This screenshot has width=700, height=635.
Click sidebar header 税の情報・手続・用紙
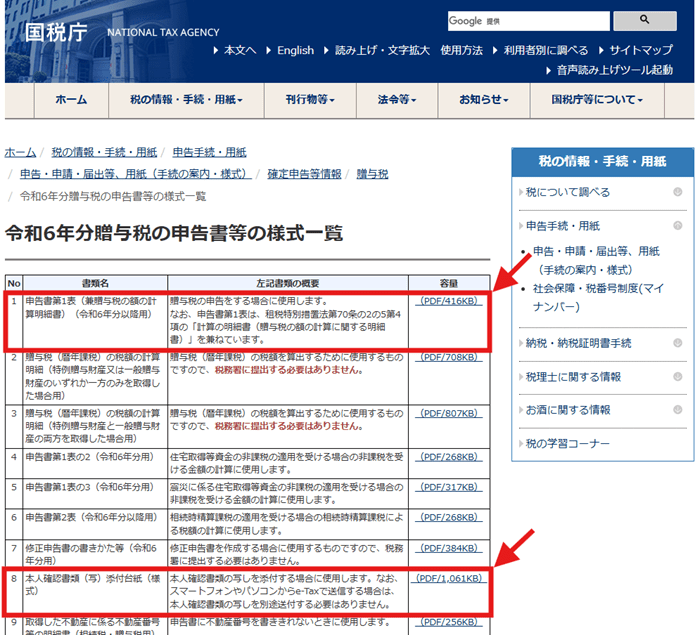point(602,162)
